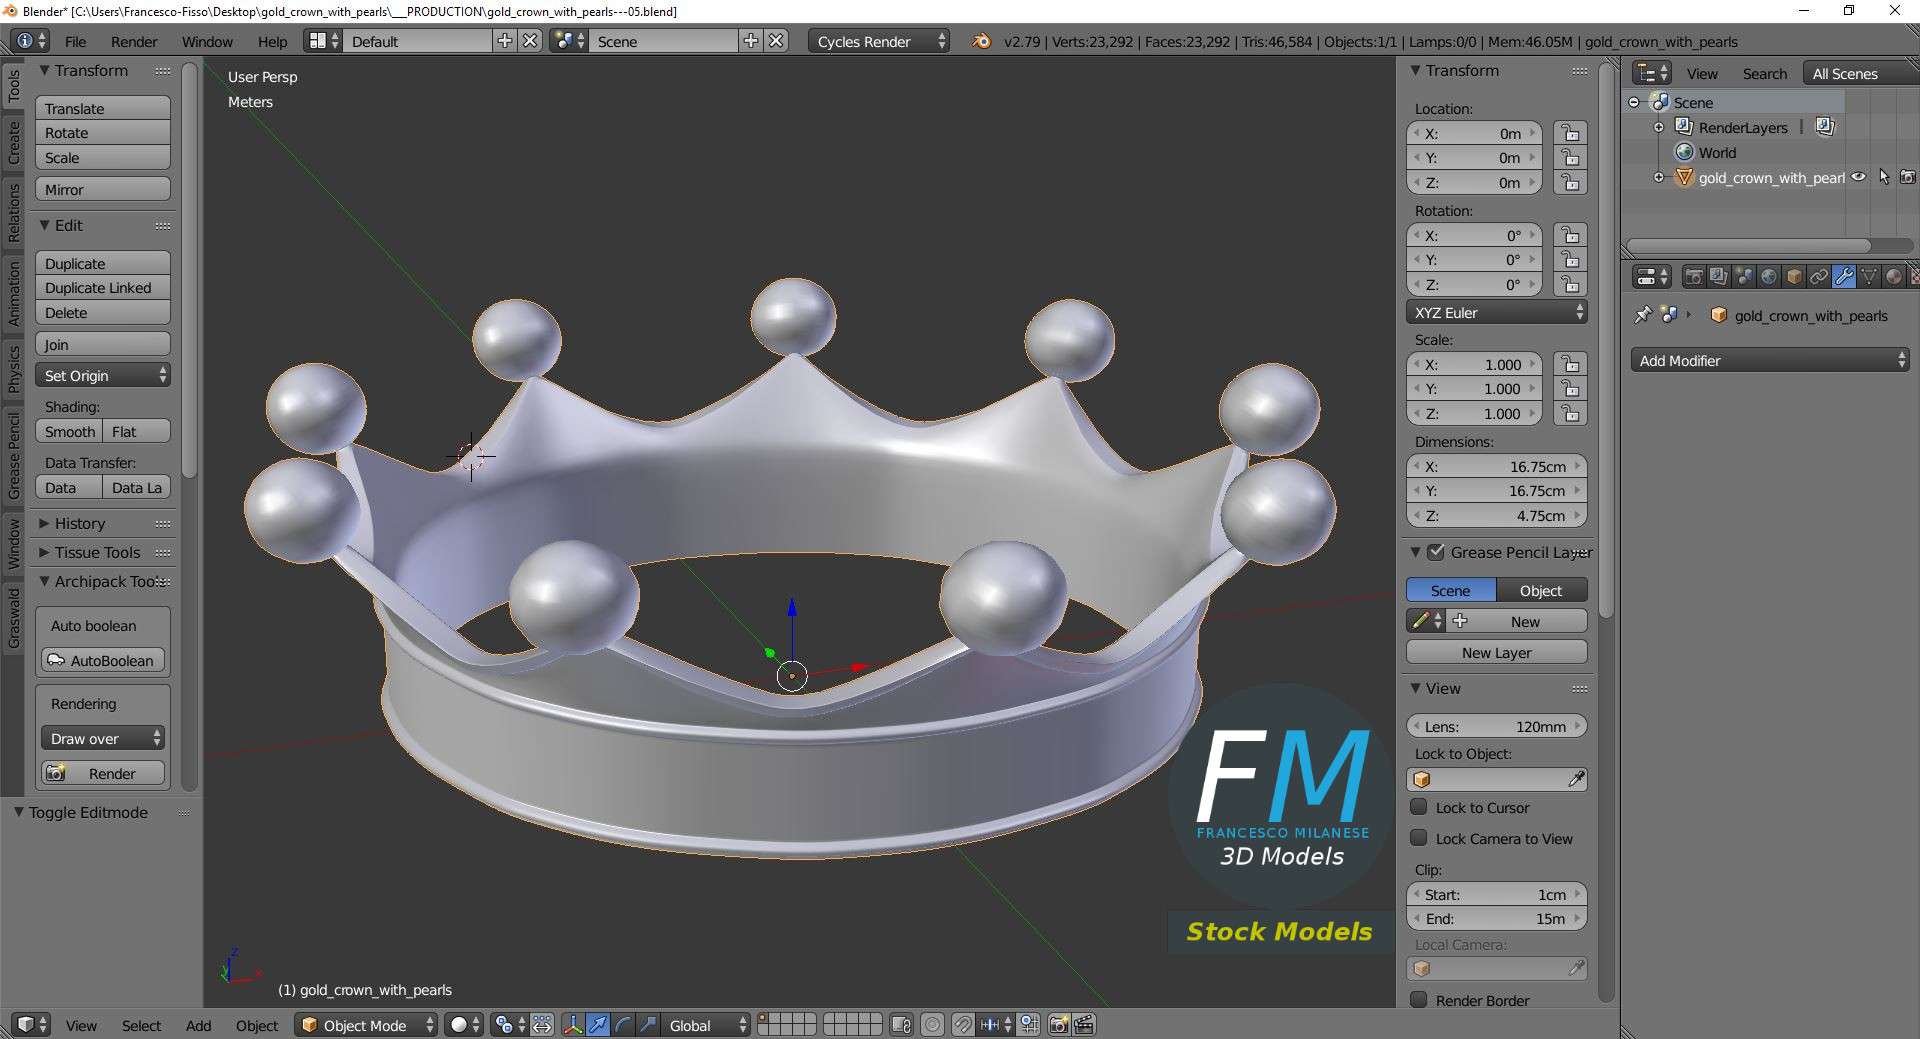
Task: Open the Render menu
Action: click(134, 41)
